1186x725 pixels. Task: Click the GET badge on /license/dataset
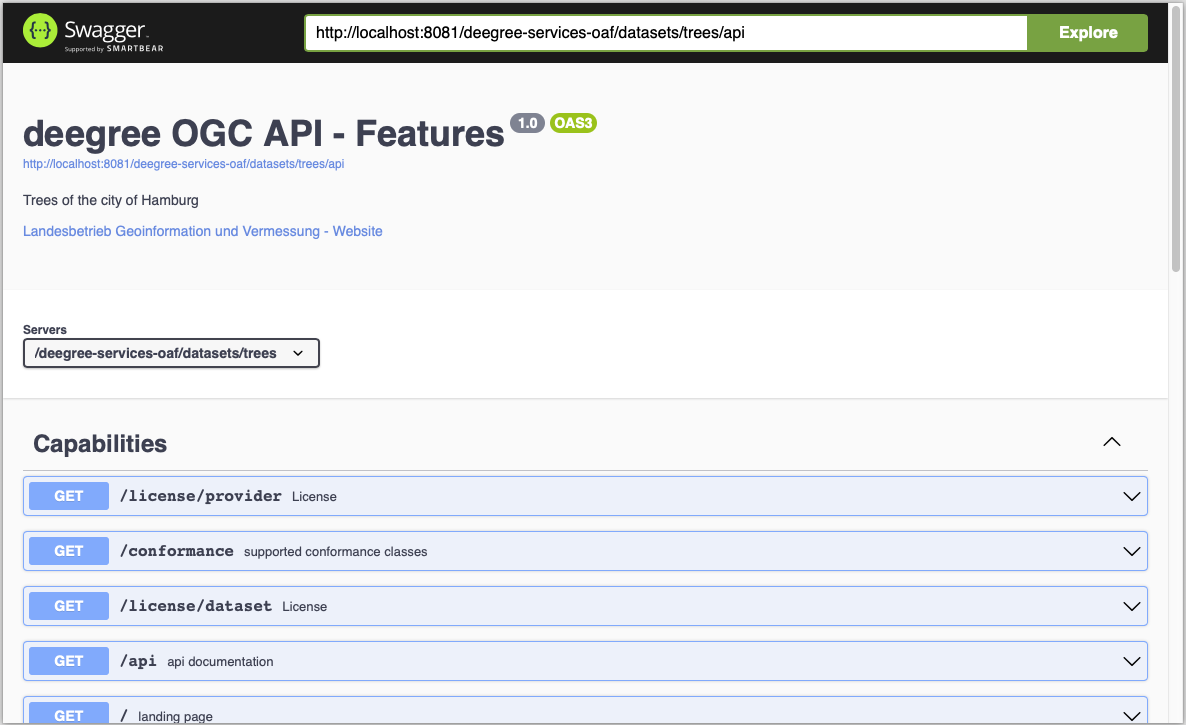click(68, 606)
